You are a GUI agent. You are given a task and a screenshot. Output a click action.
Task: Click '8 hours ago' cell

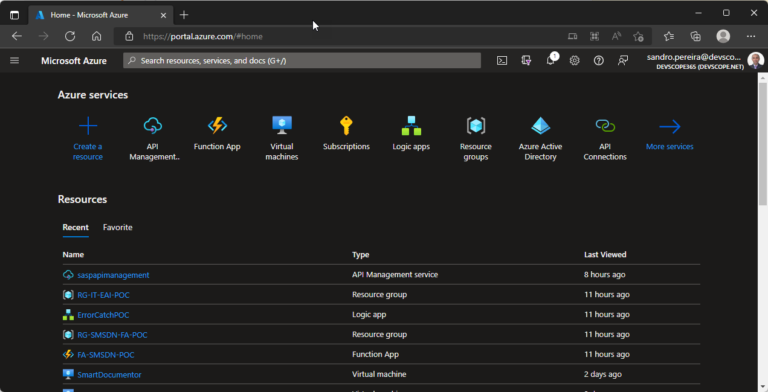pyautogui.click(x=604, y=275)
